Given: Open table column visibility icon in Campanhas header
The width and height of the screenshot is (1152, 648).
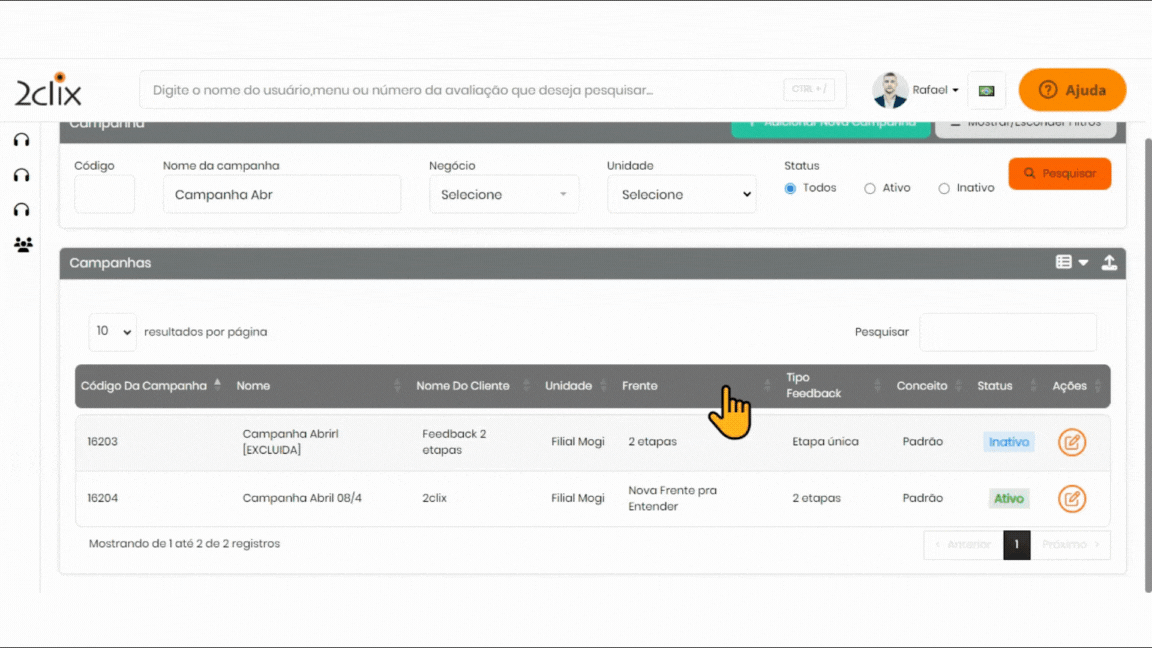Looking at the screenshot, I should [1071, 262].
